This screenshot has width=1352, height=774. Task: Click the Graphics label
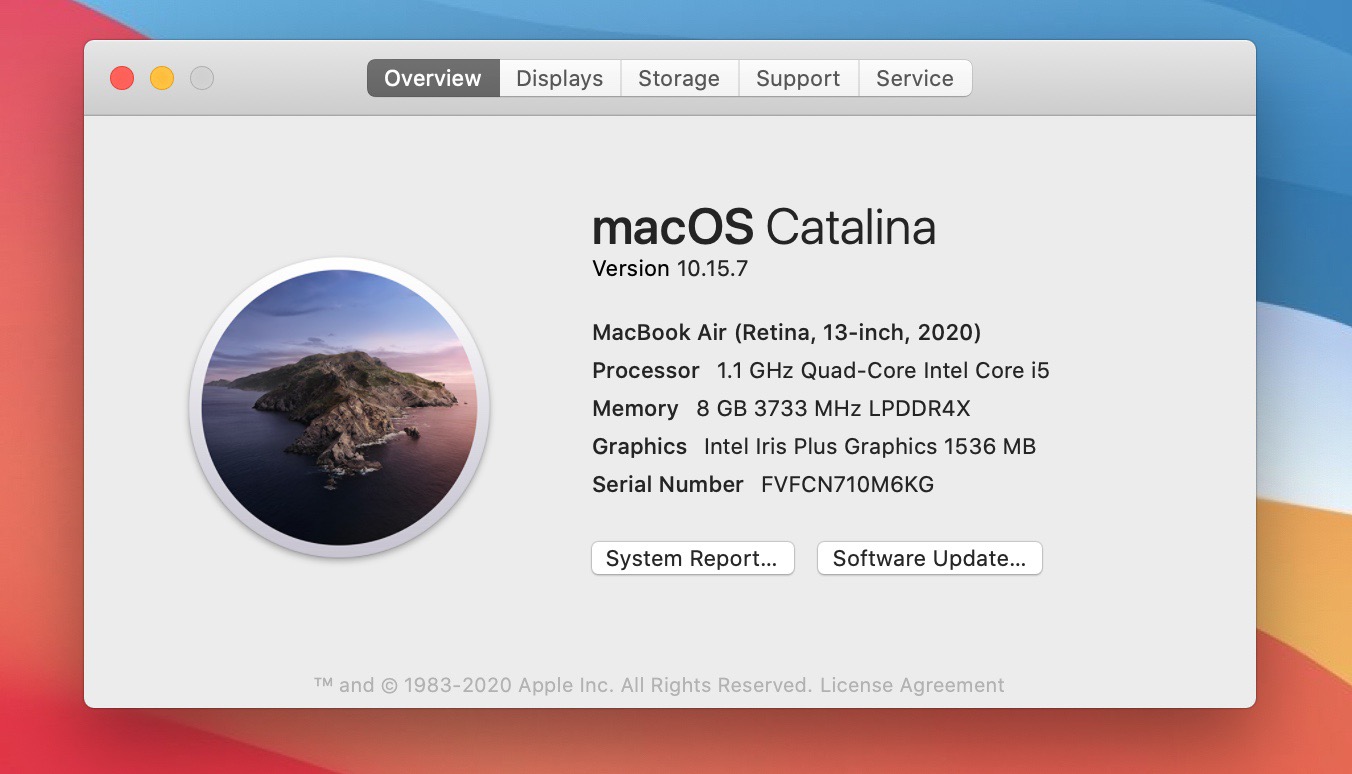(639, 446)
